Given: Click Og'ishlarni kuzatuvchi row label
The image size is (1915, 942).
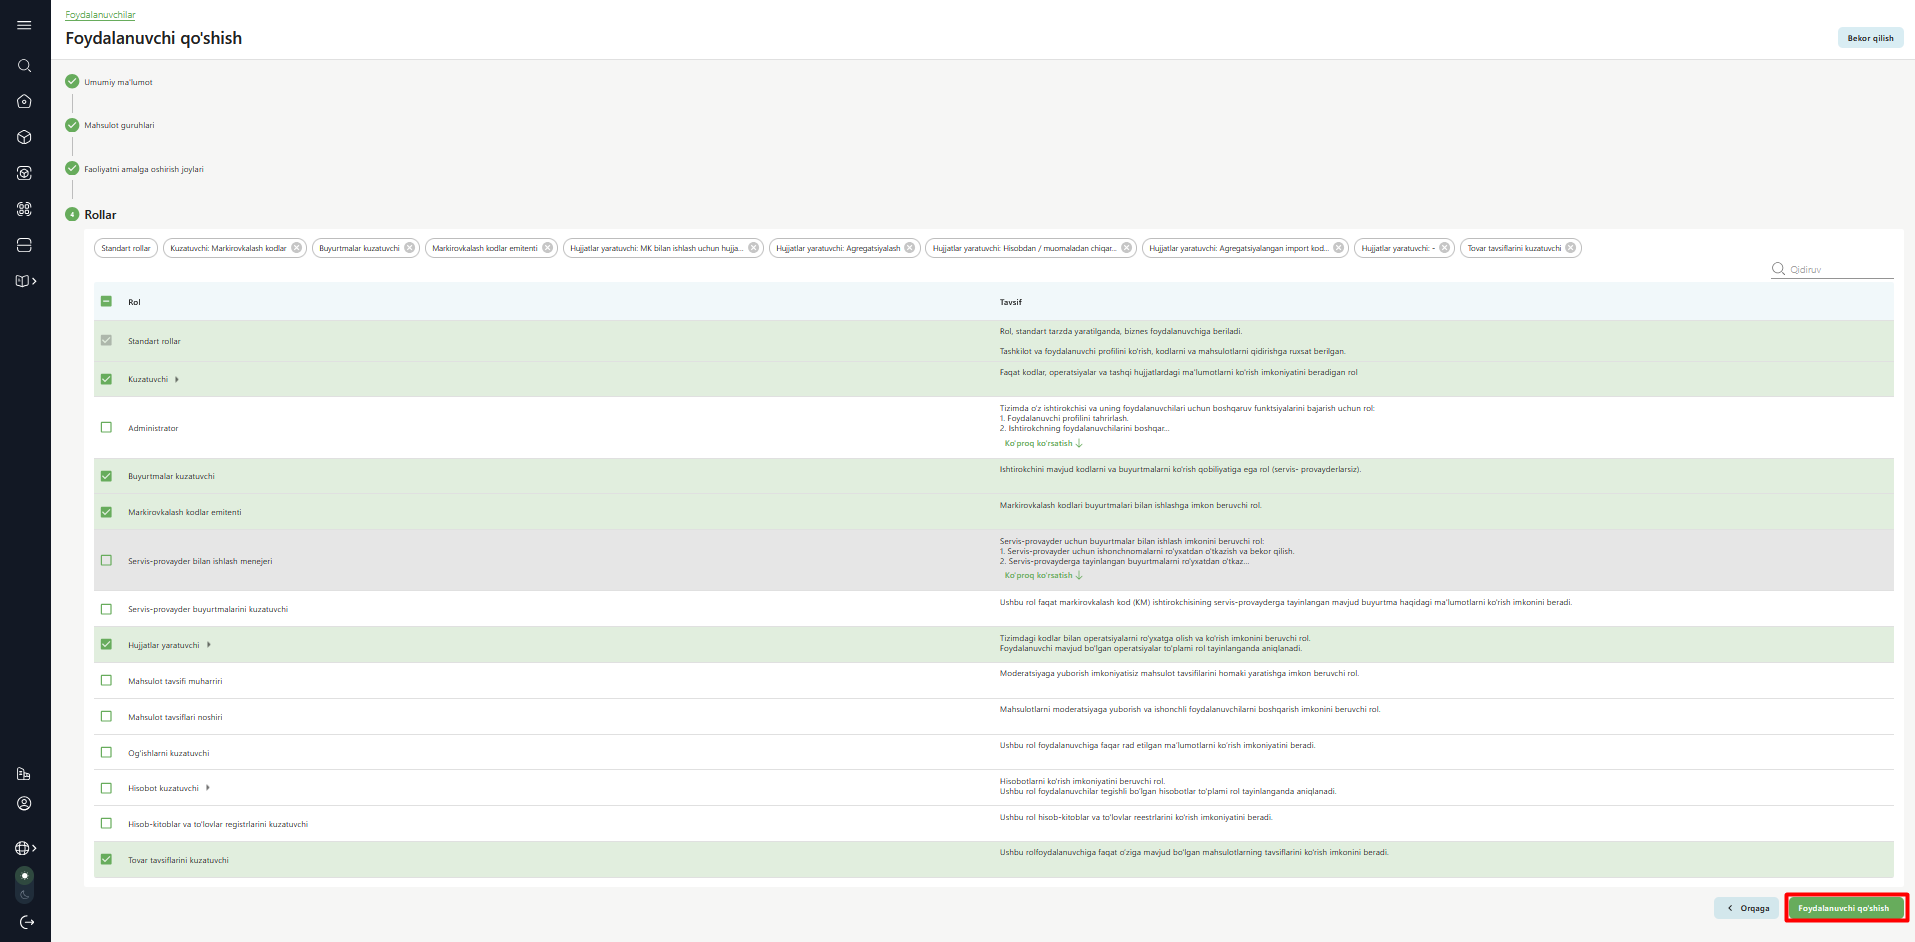Looking at the screenshot, I should pyautogui.click(x=169, y=753).
